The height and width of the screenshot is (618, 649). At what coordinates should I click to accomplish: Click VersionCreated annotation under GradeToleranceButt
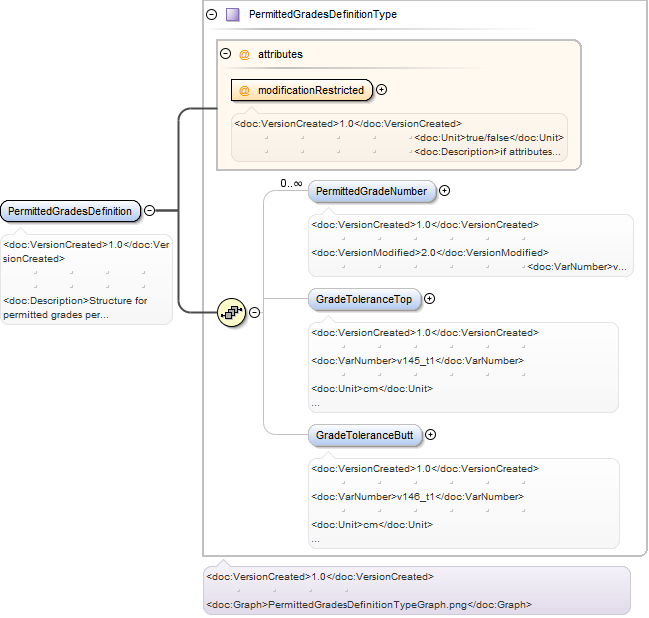click(425, 469)
